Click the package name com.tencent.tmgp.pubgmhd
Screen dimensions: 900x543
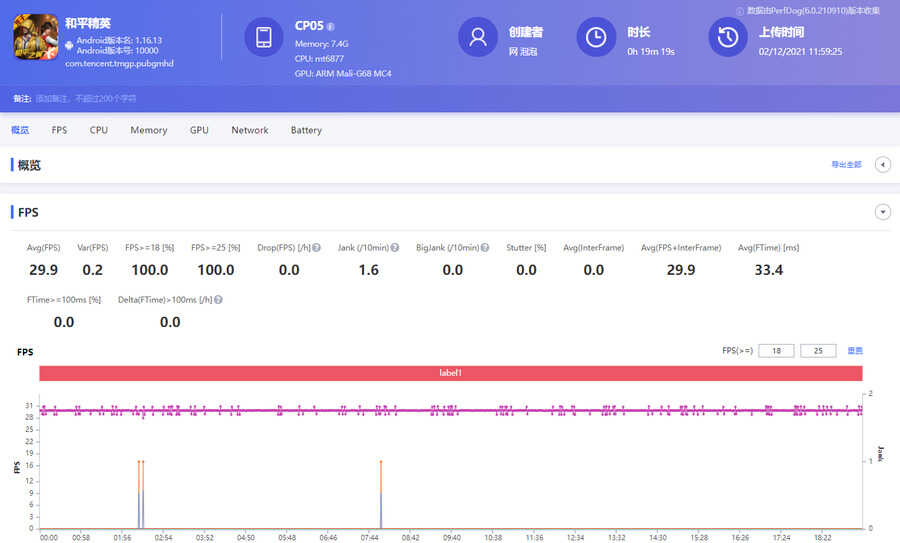[119, 64]
